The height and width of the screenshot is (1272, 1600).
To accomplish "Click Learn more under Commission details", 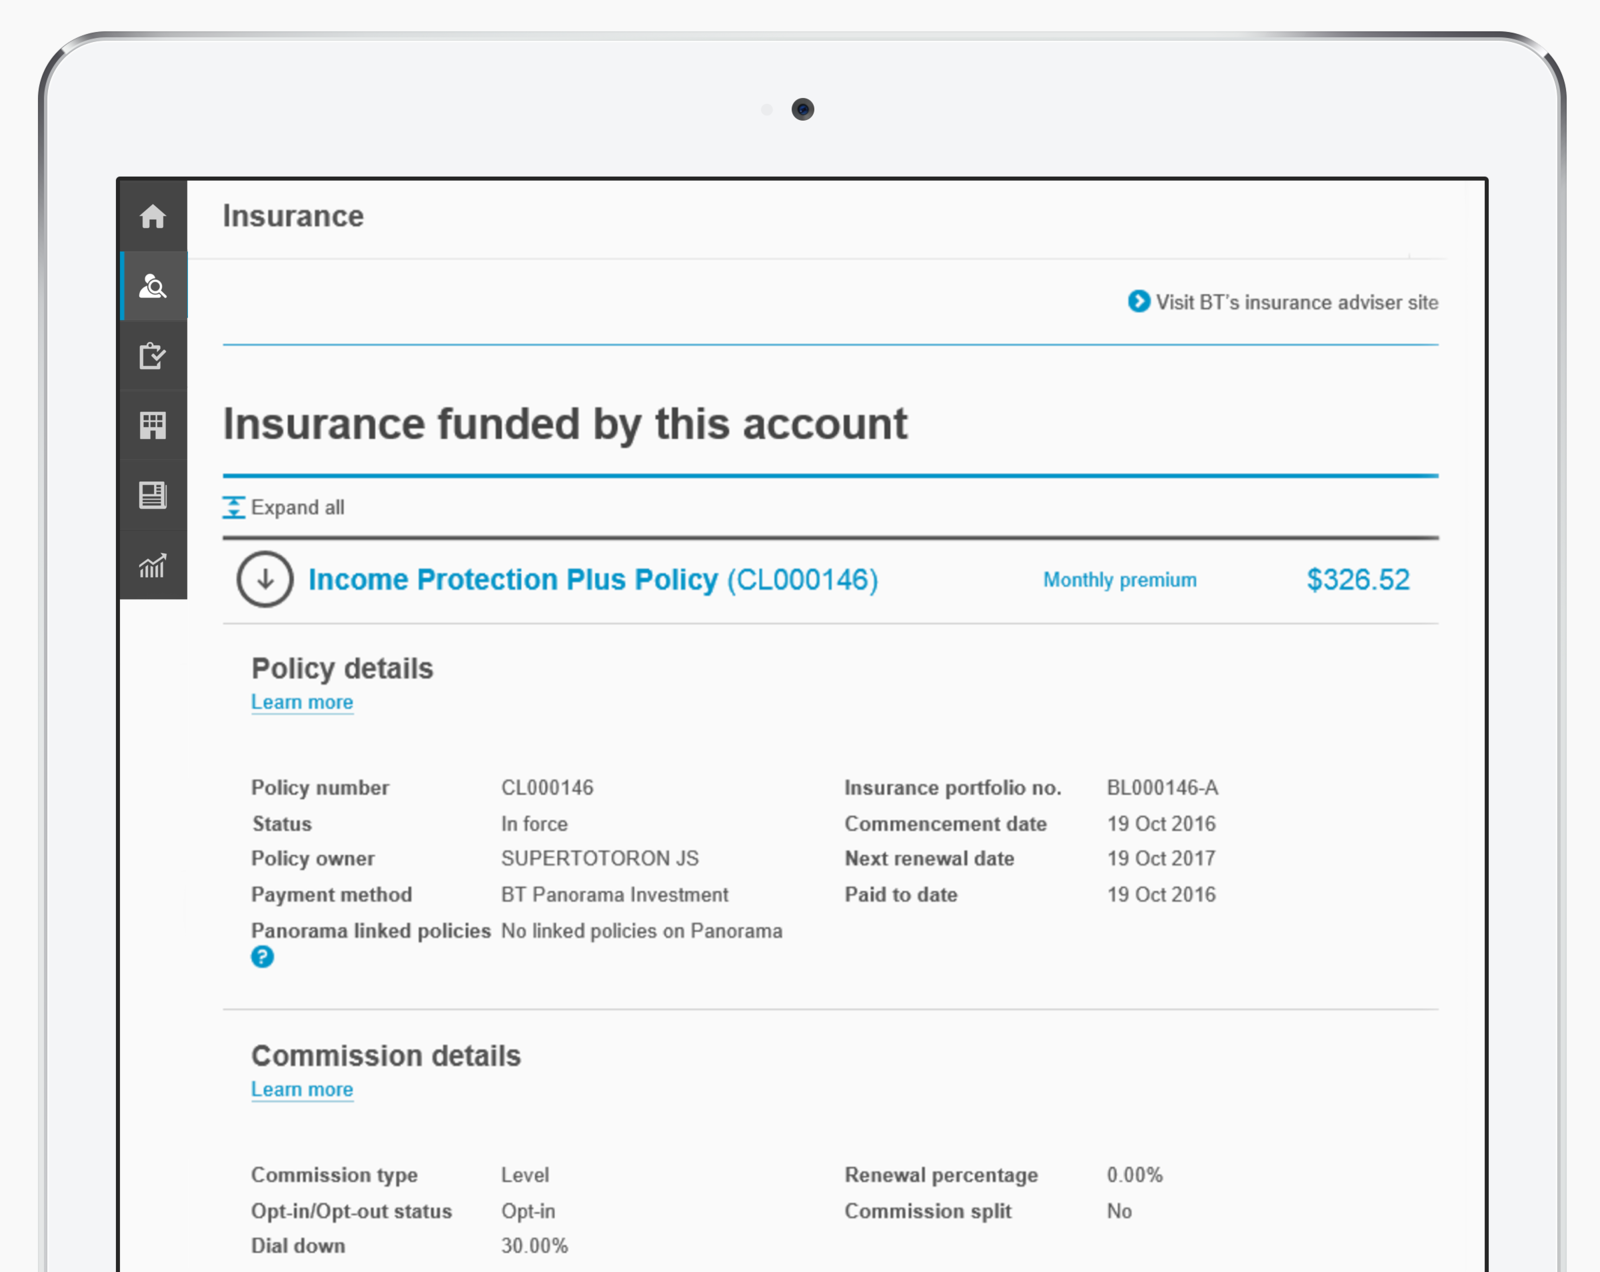I will point(302,1089).
